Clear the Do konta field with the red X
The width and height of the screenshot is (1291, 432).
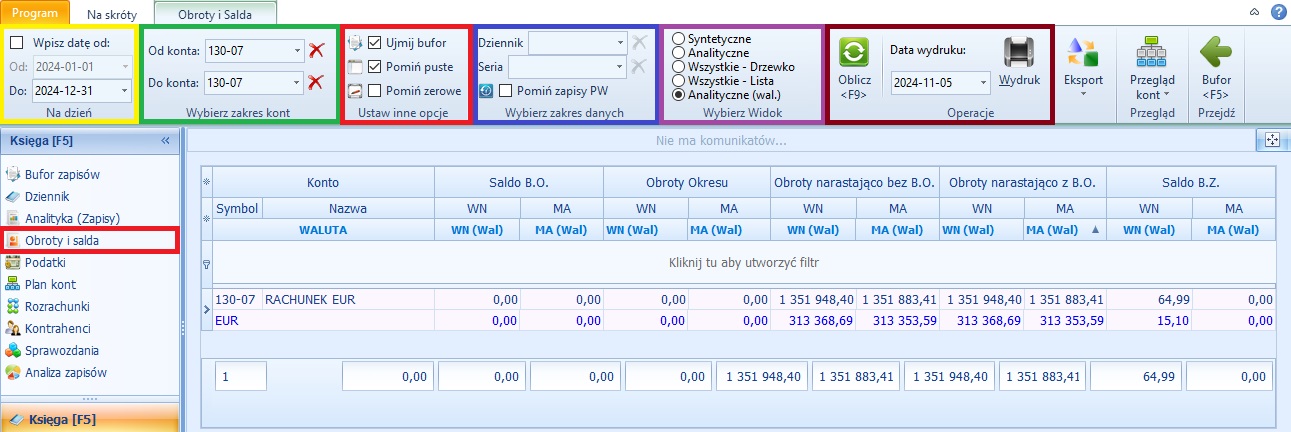317,83
